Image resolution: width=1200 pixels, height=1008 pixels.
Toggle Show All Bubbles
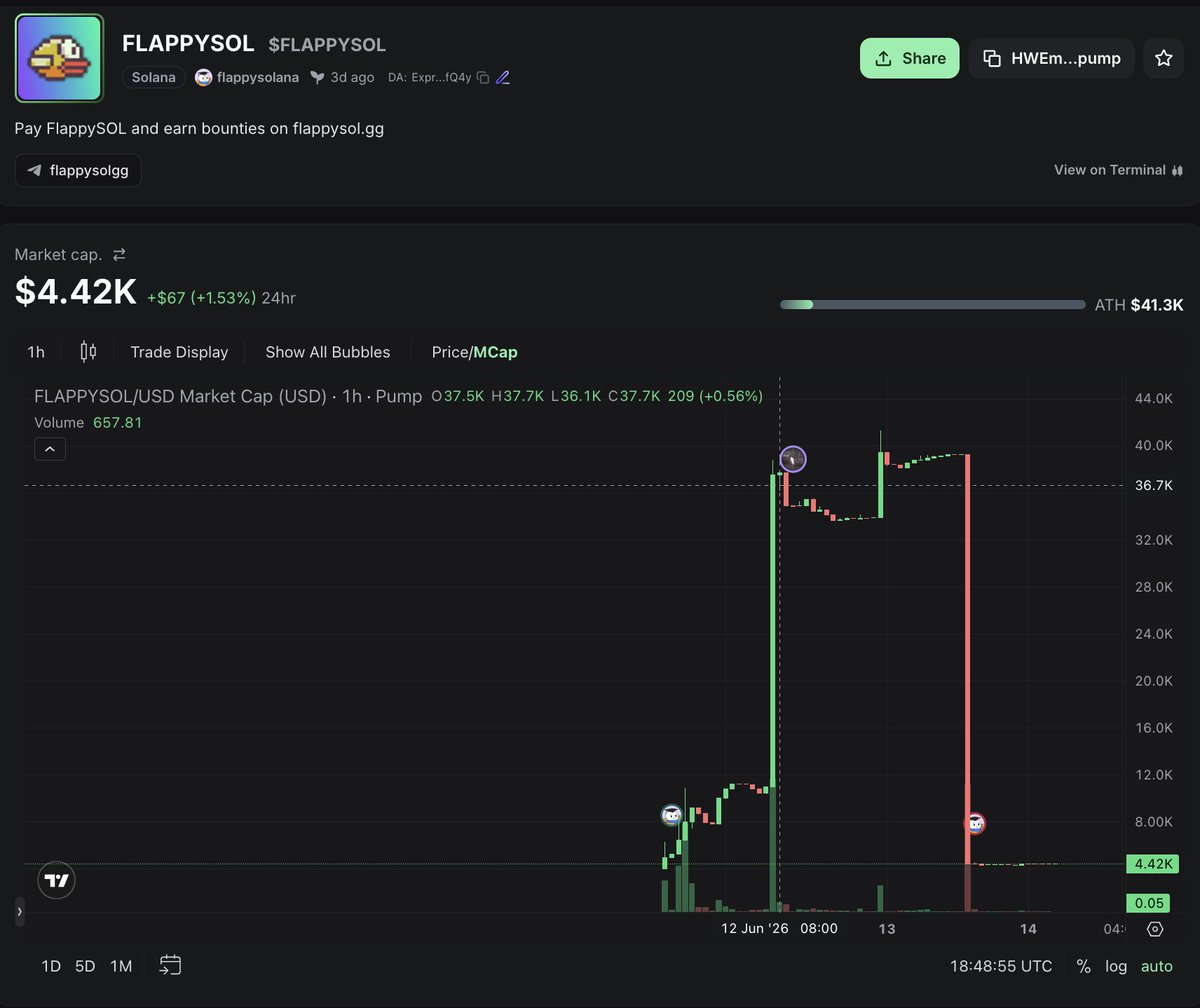coord(328,352)
